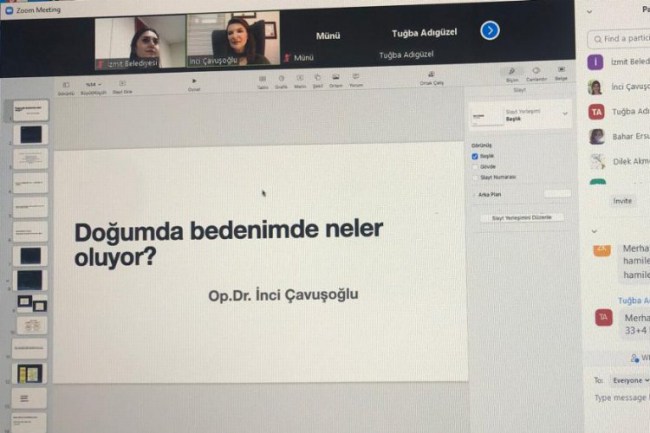This screenshot has width=650, height=433.
Task: Click the Slayt Yerleşimini Düzenle button
Action: click(x=522, y=217)
